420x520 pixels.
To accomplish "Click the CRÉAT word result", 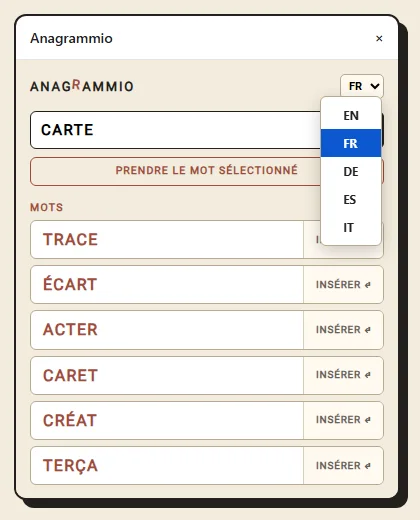I will (x=167, y=420).
